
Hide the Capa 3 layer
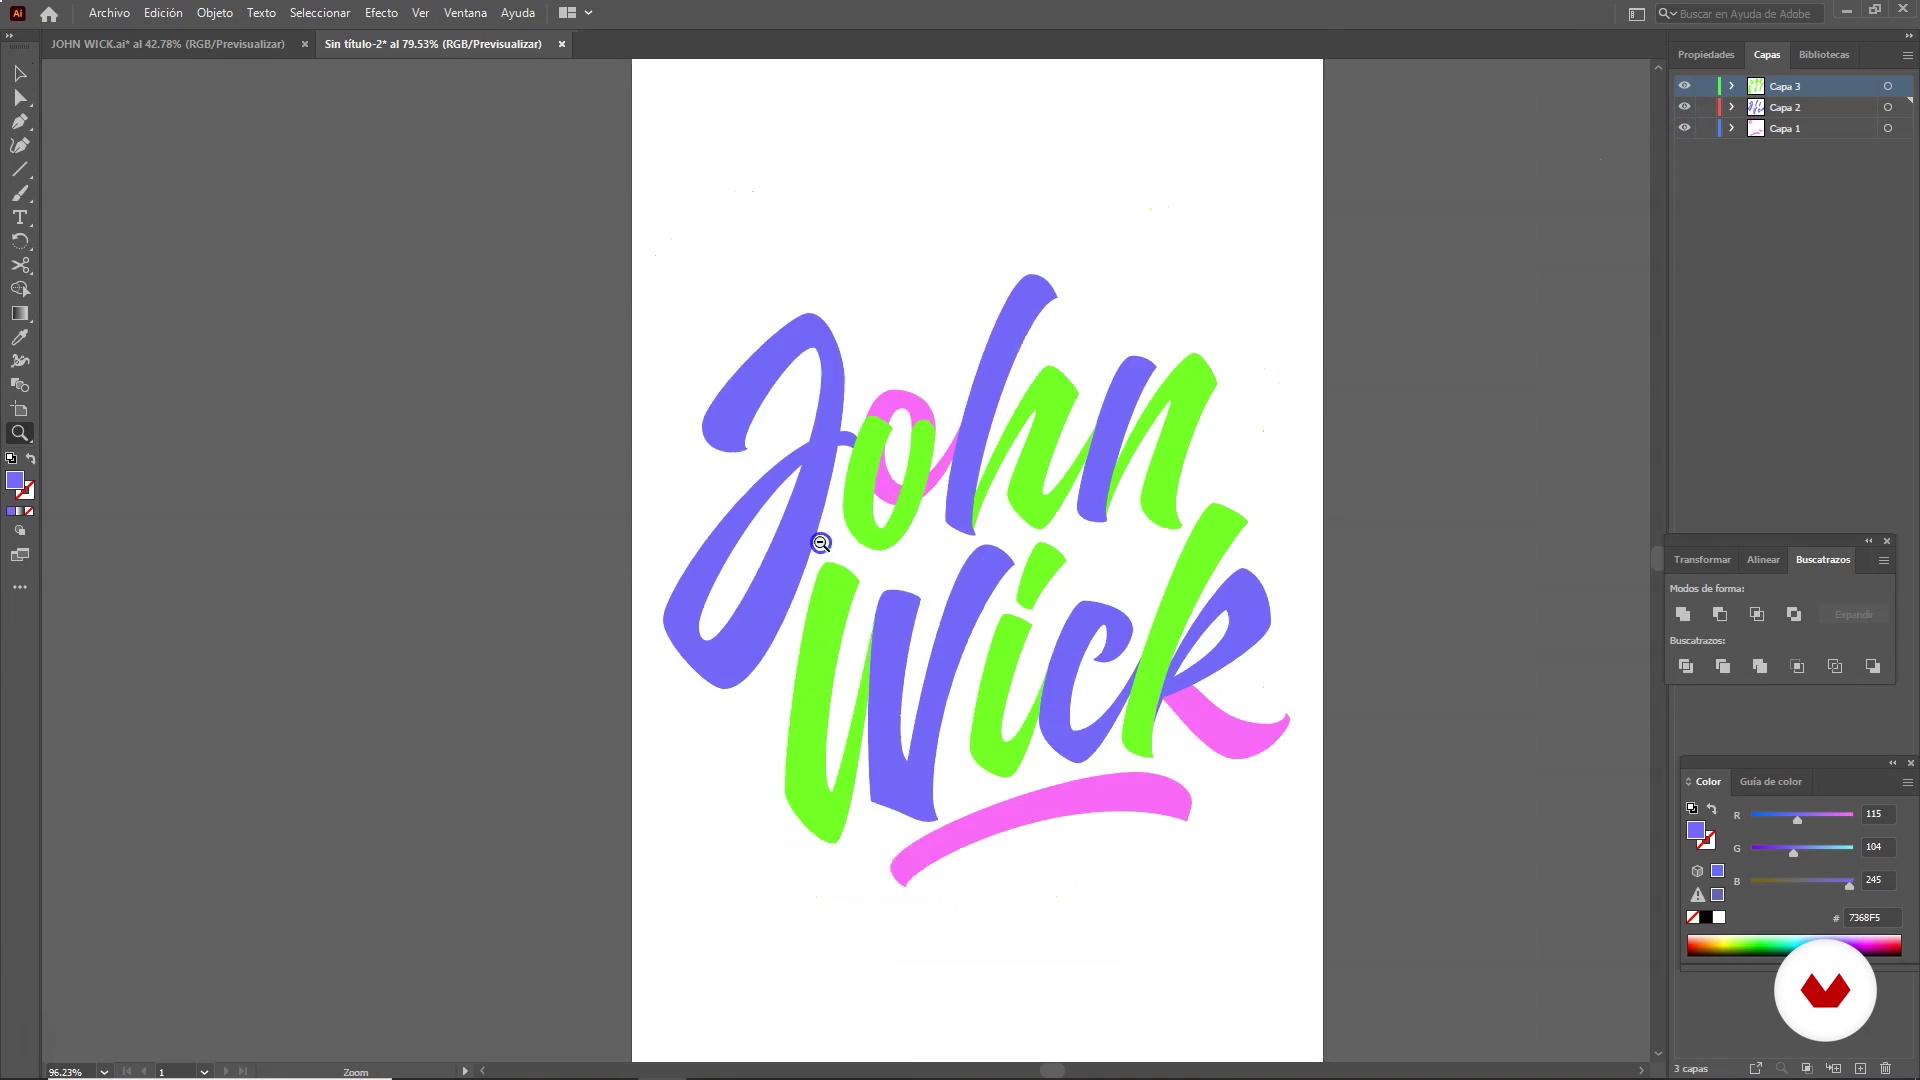click(x=1684, y=86)
